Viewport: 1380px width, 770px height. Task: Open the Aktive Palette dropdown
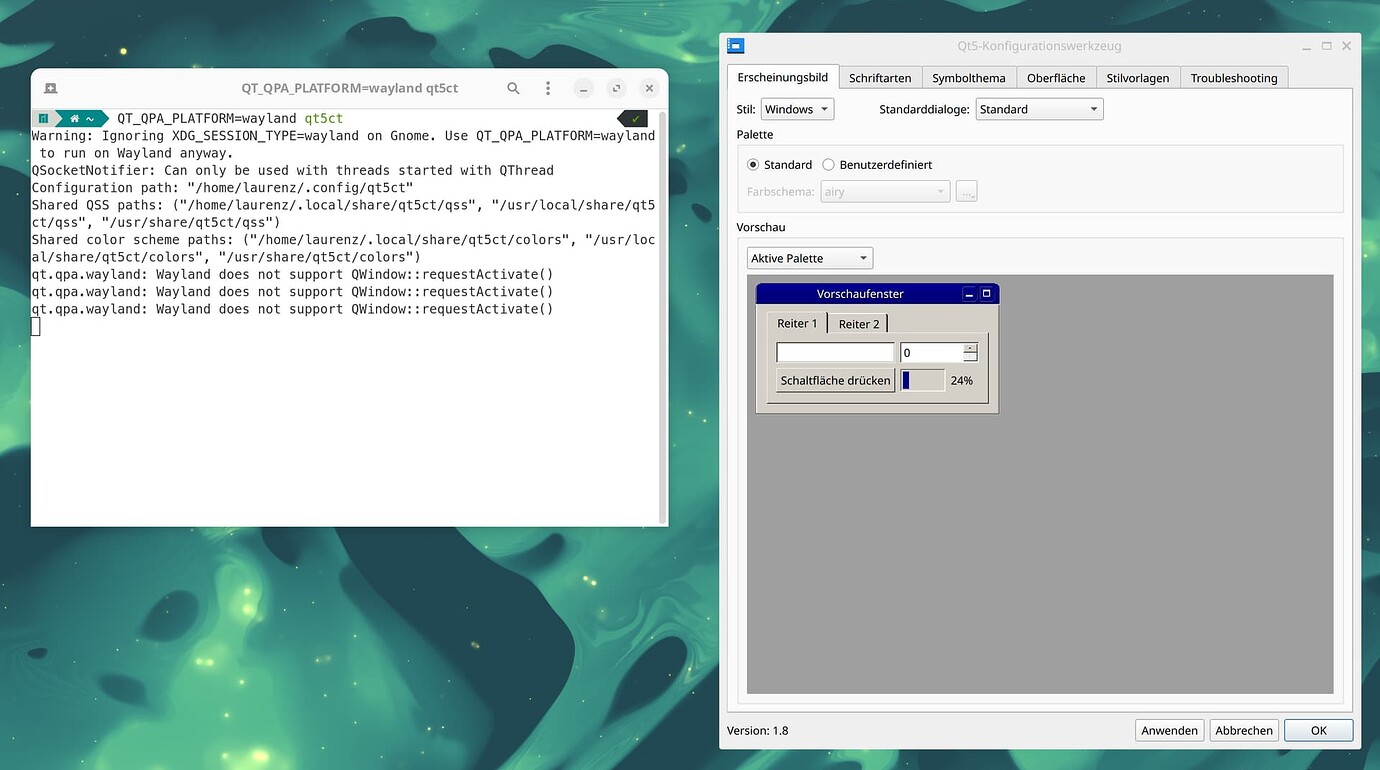pyautogui.click(x=809, y=258)
